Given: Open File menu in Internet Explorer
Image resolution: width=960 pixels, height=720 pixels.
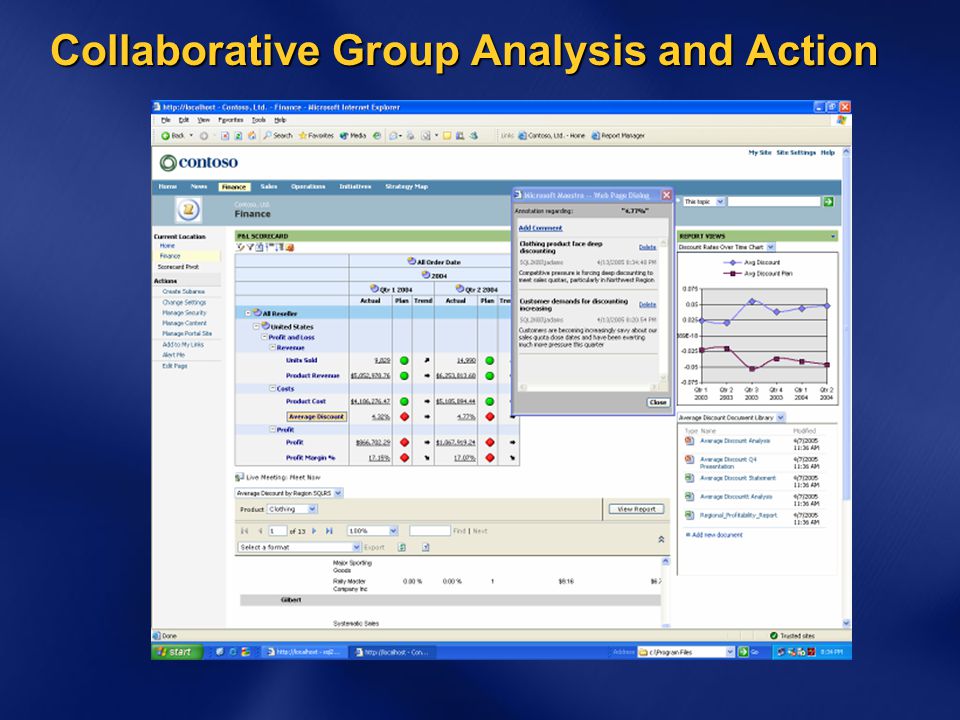Looking at the screenshot, I should point(165,120).
